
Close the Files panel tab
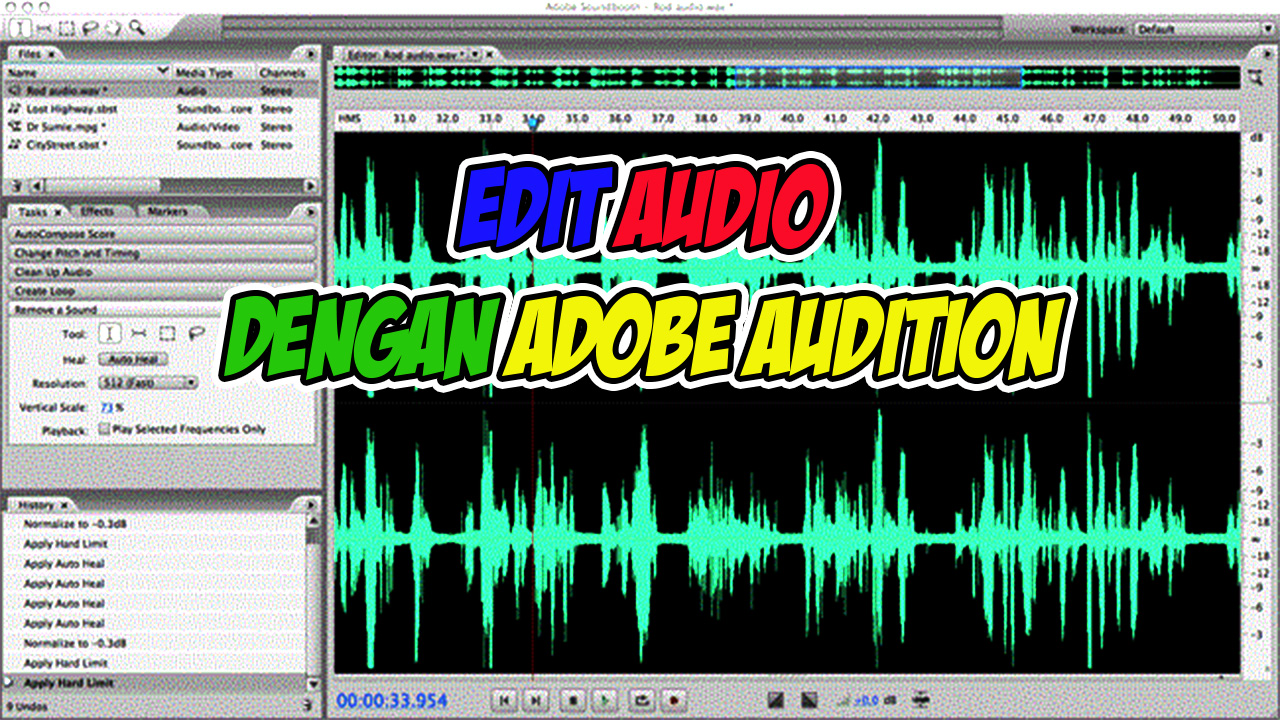(x=51, y=53)
